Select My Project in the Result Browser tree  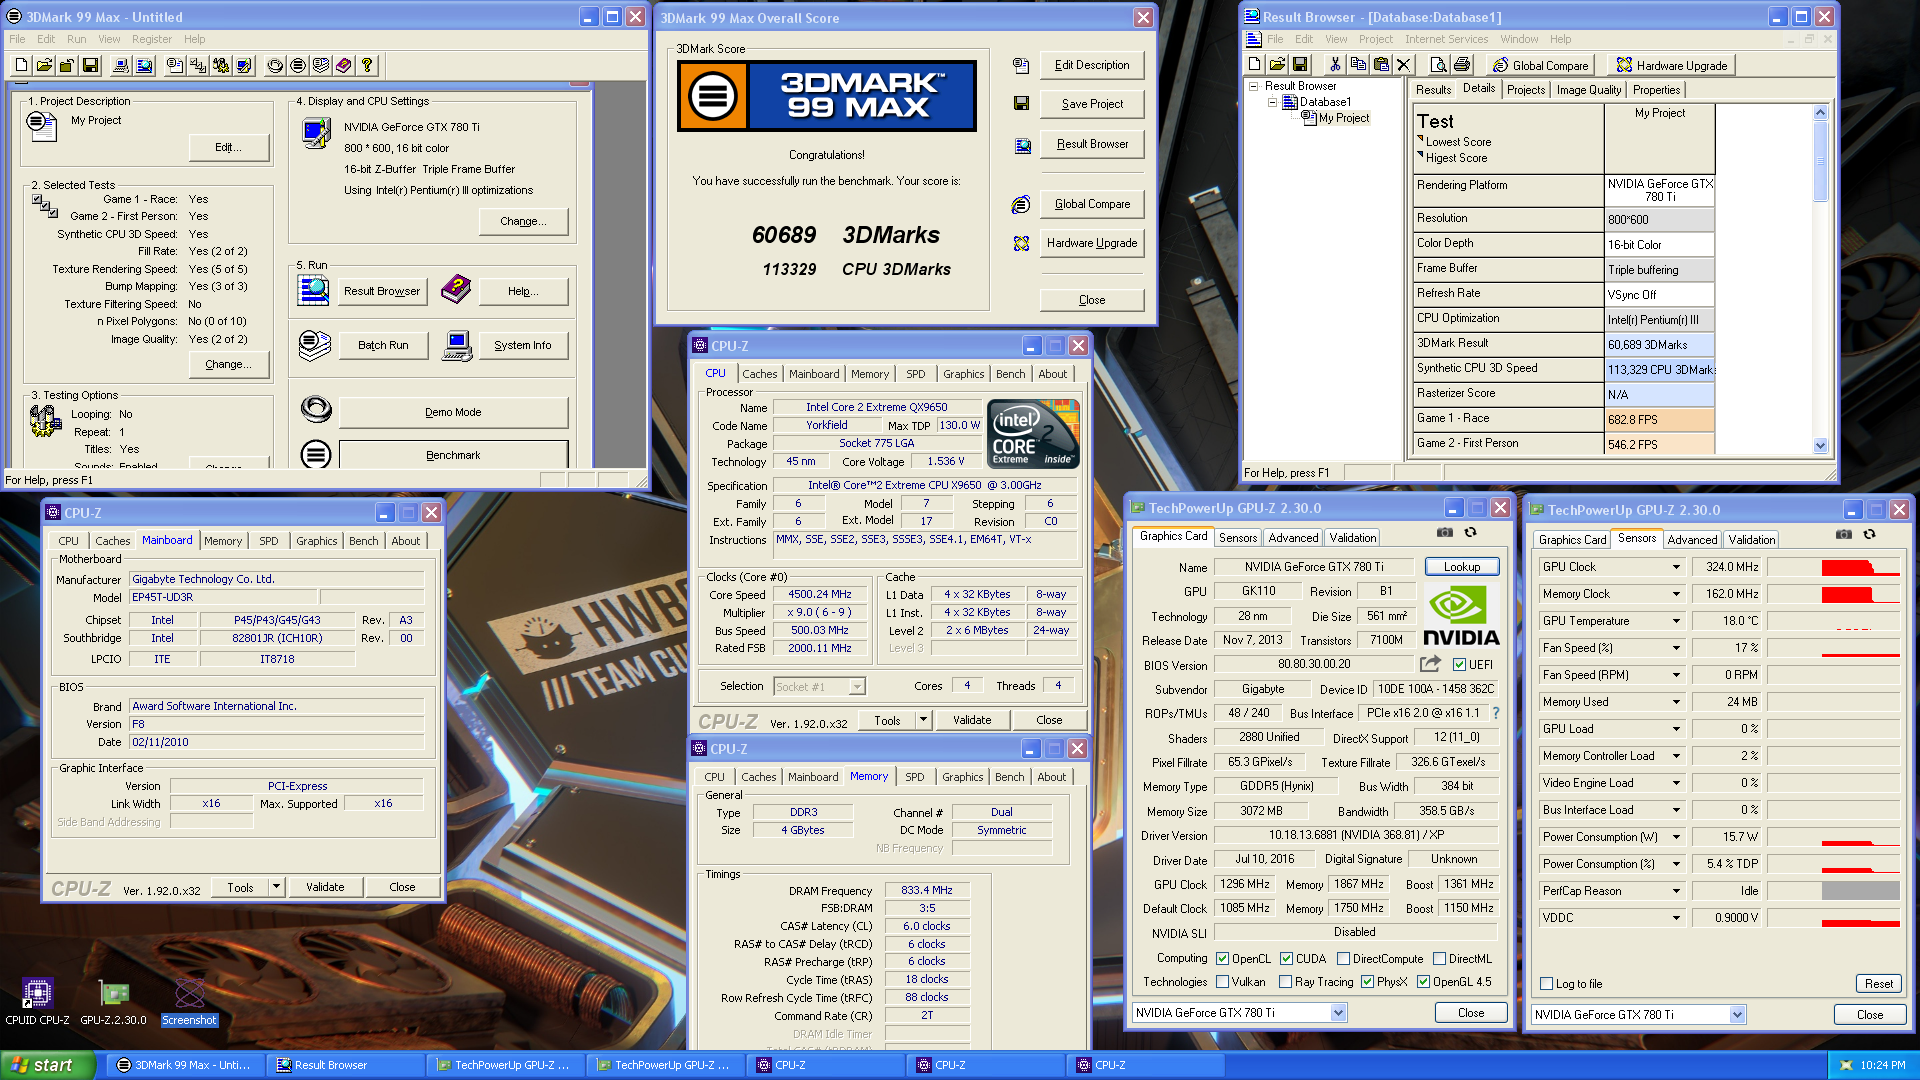pos(1343,118)
